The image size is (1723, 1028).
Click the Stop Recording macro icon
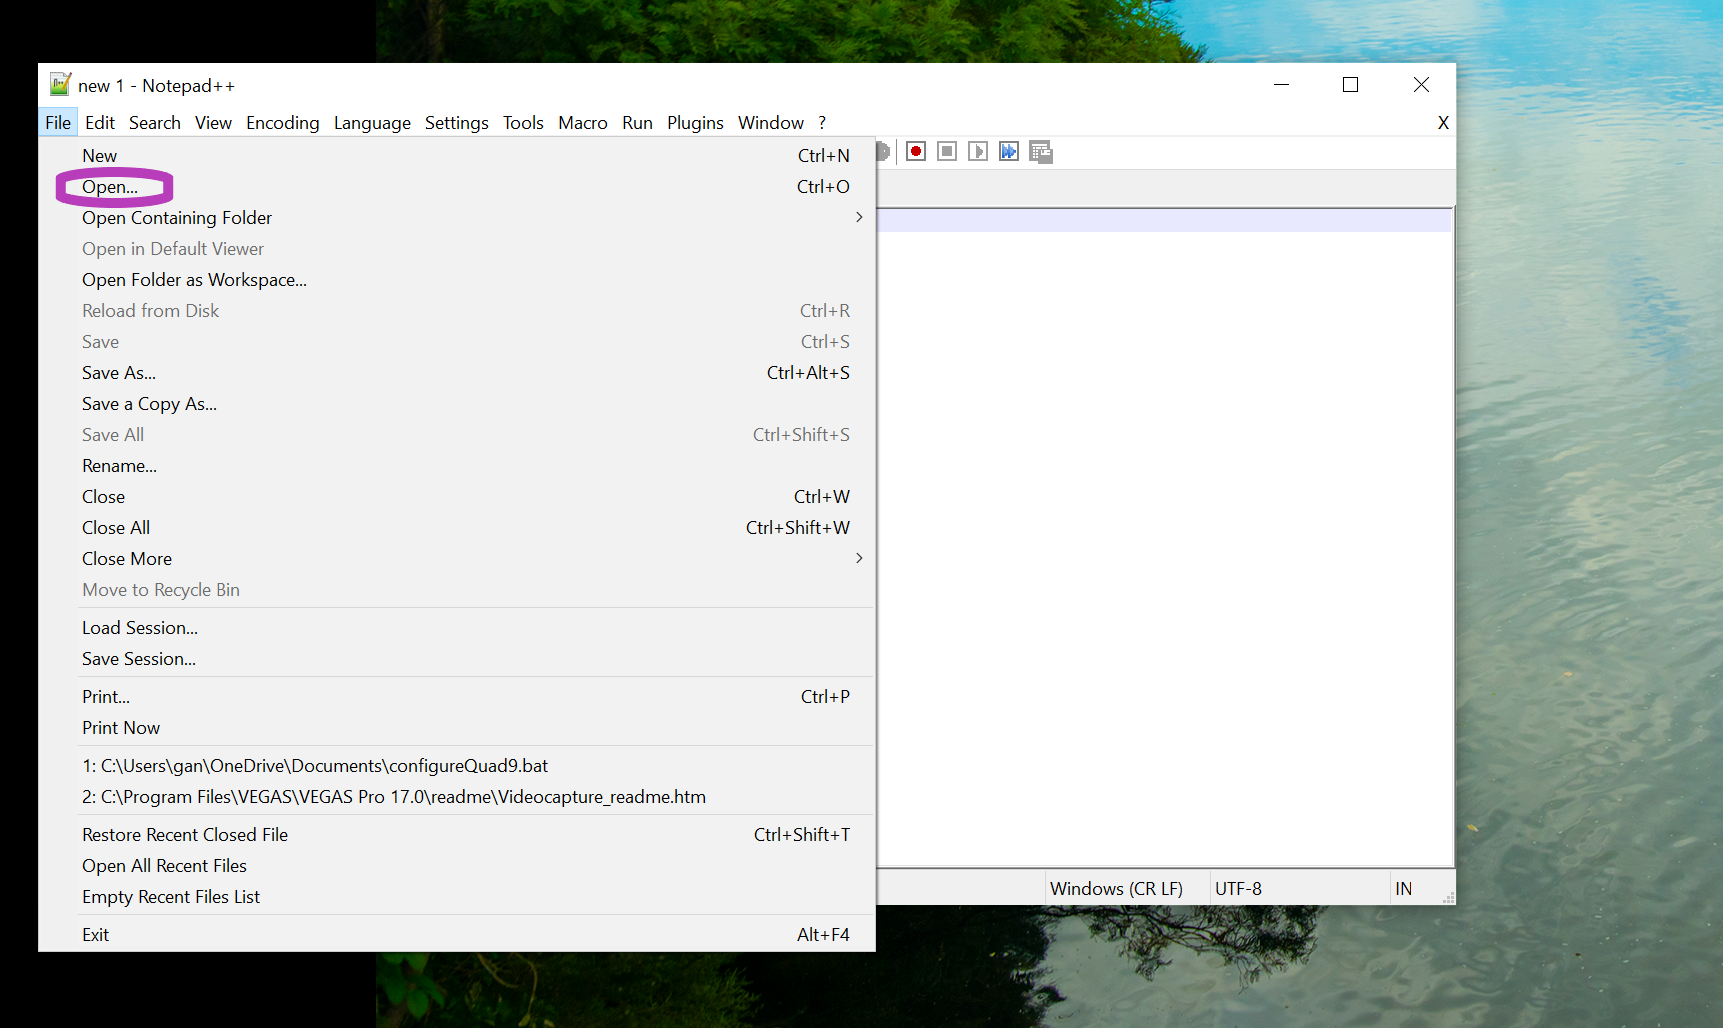coord(947,151)
